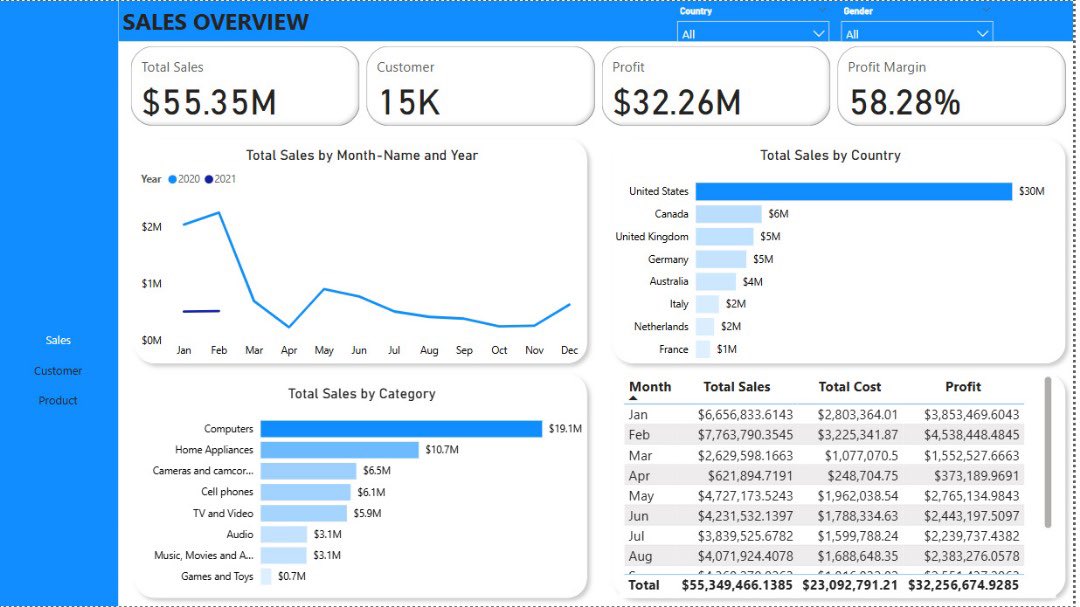The image size is (1080, 607).
Task: Click the Month sort ascending arrow
Action: coord(633,398)
